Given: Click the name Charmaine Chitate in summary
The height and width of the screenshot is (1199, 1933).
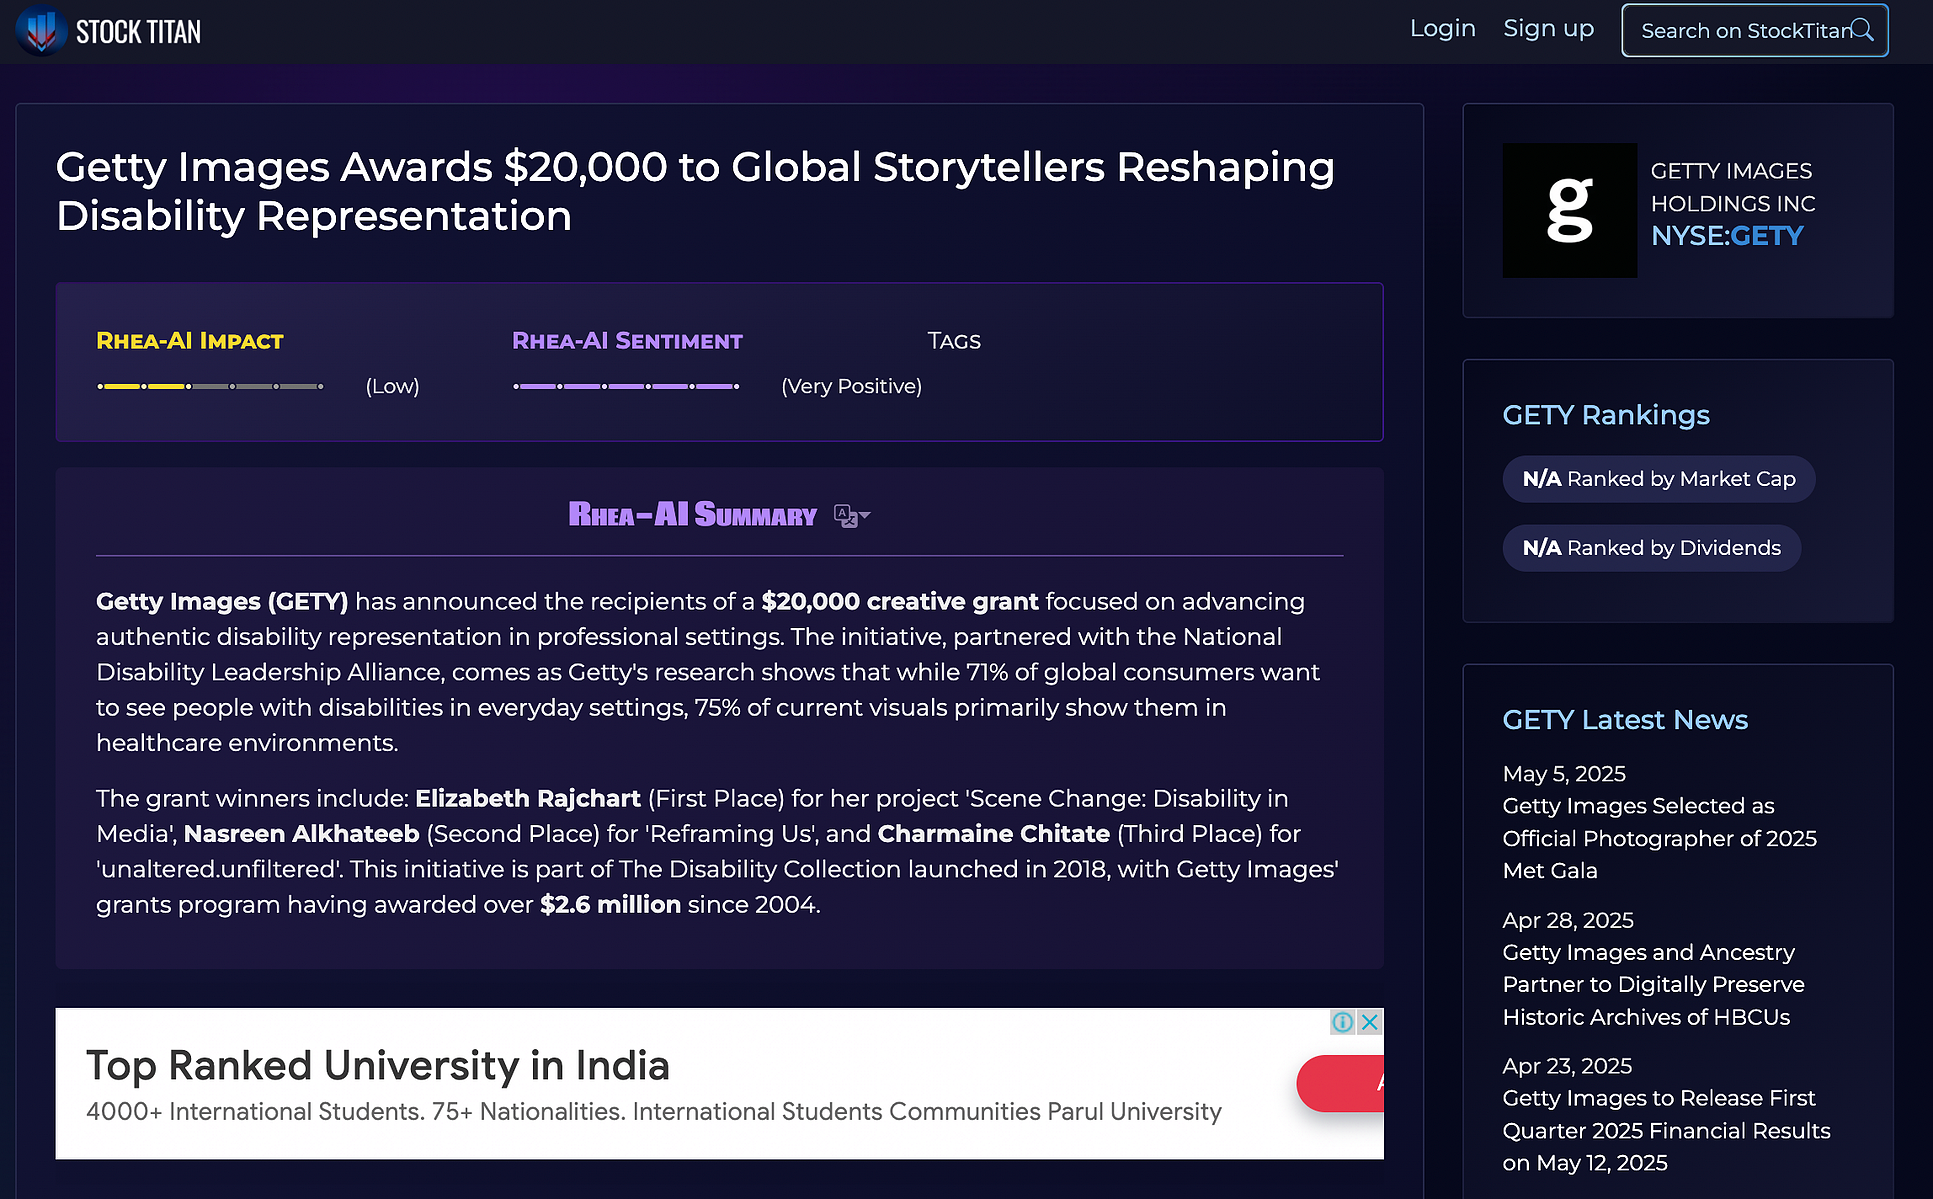Looking at the screenshot, I should coord(994,833).
